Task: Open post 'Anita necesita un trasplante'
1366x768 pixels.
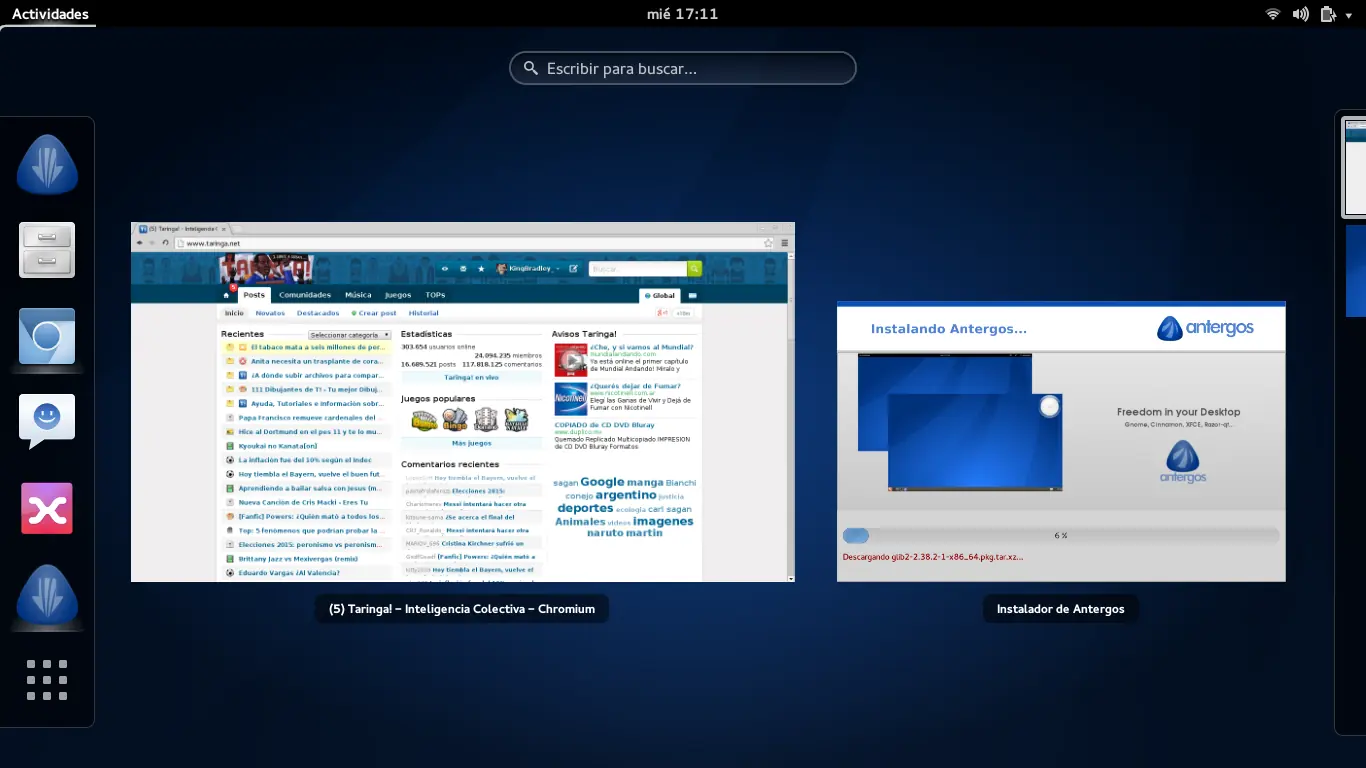Action: pos(316,361)
